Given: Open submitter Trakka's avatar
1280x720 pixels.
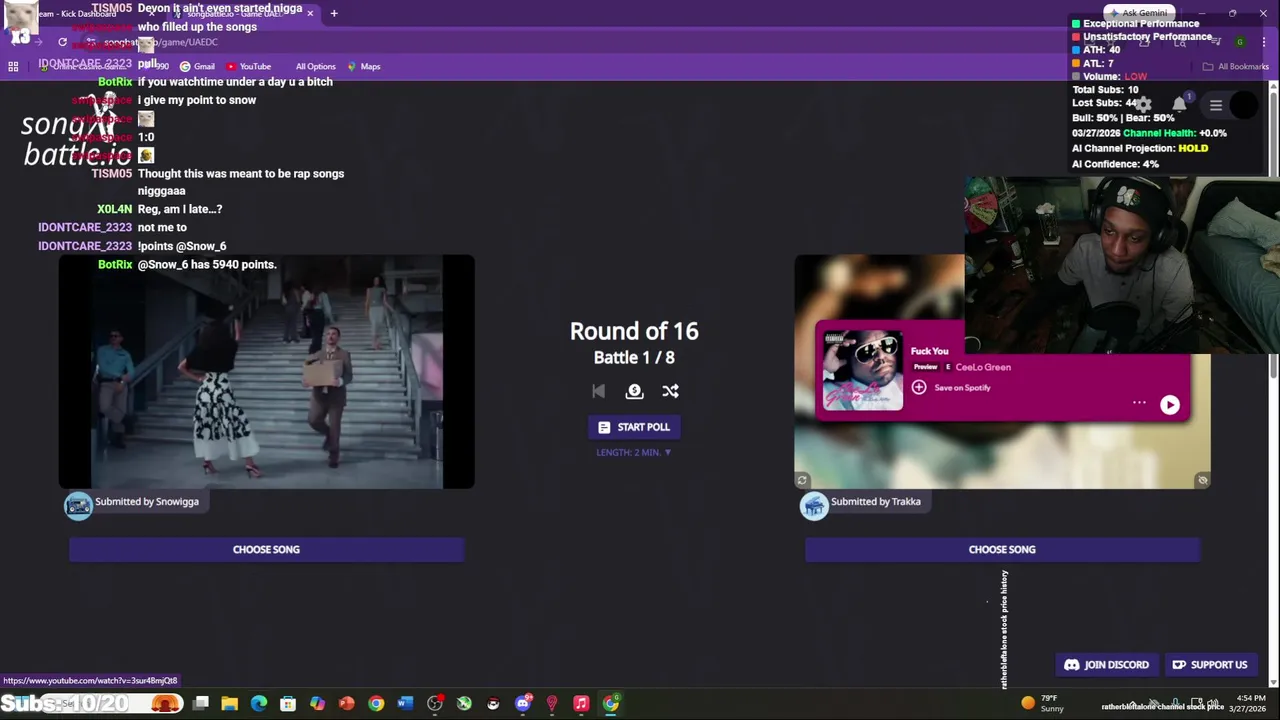Looking at the screenshot, I should coord(814,506).
